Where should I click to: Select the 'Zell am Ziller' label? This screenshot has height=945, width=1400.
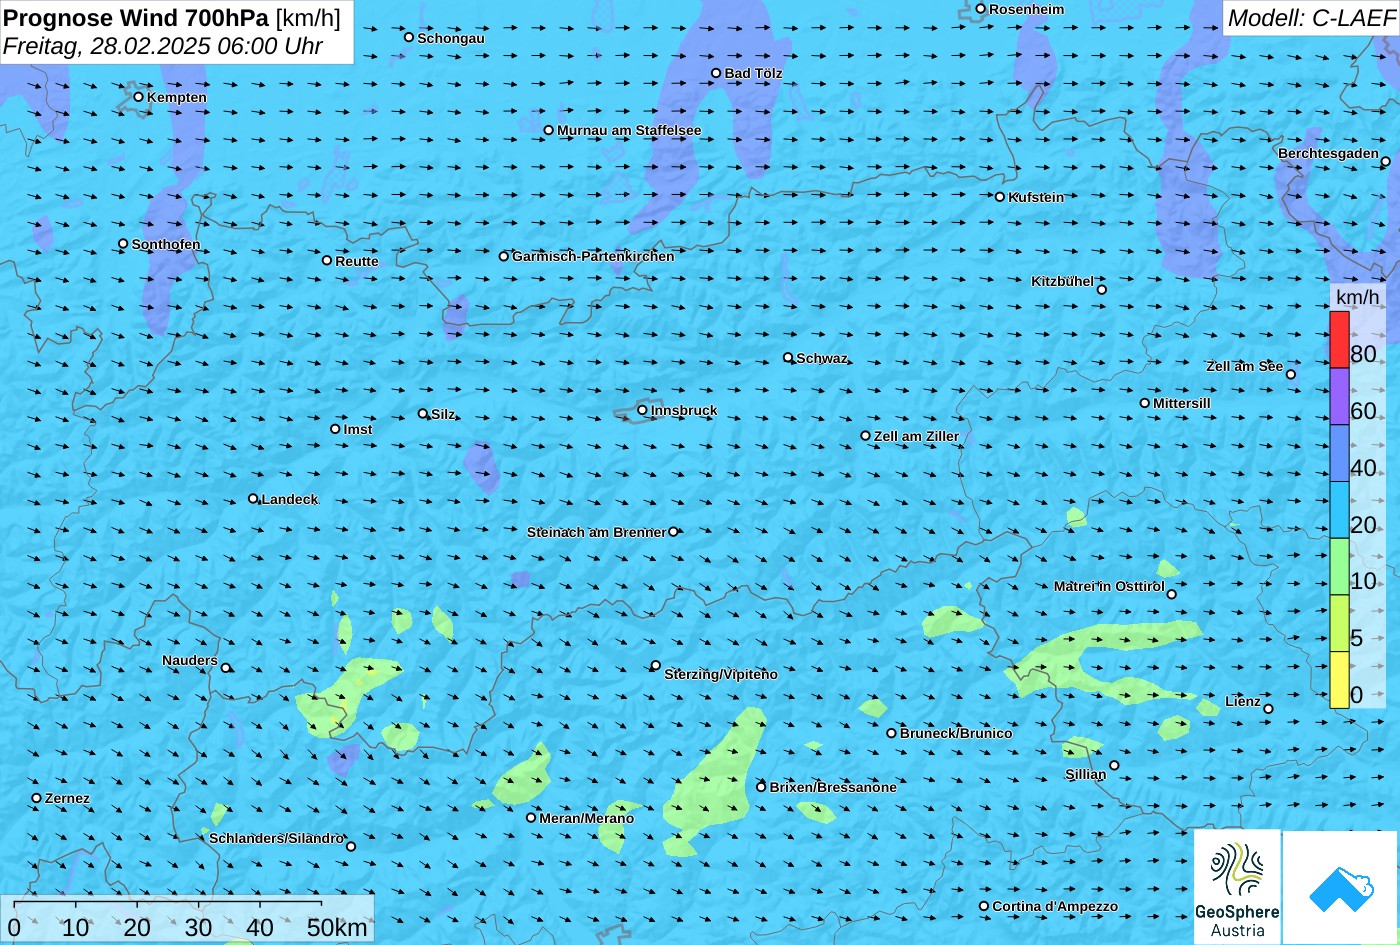(x=917, y=437)
